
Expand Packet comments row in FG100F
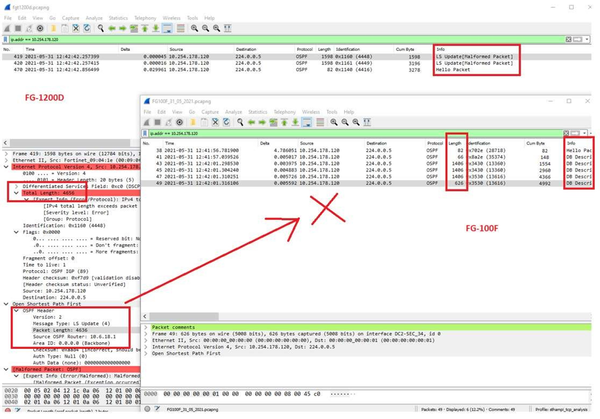pos(146,327)
